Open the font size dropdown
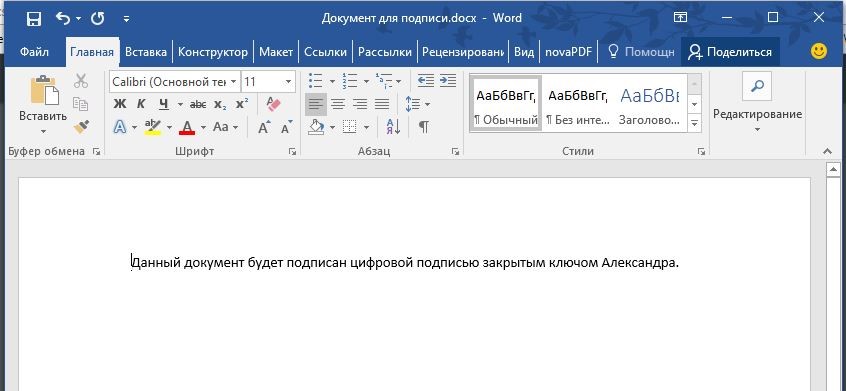846x391 pixels. (289, 82)
